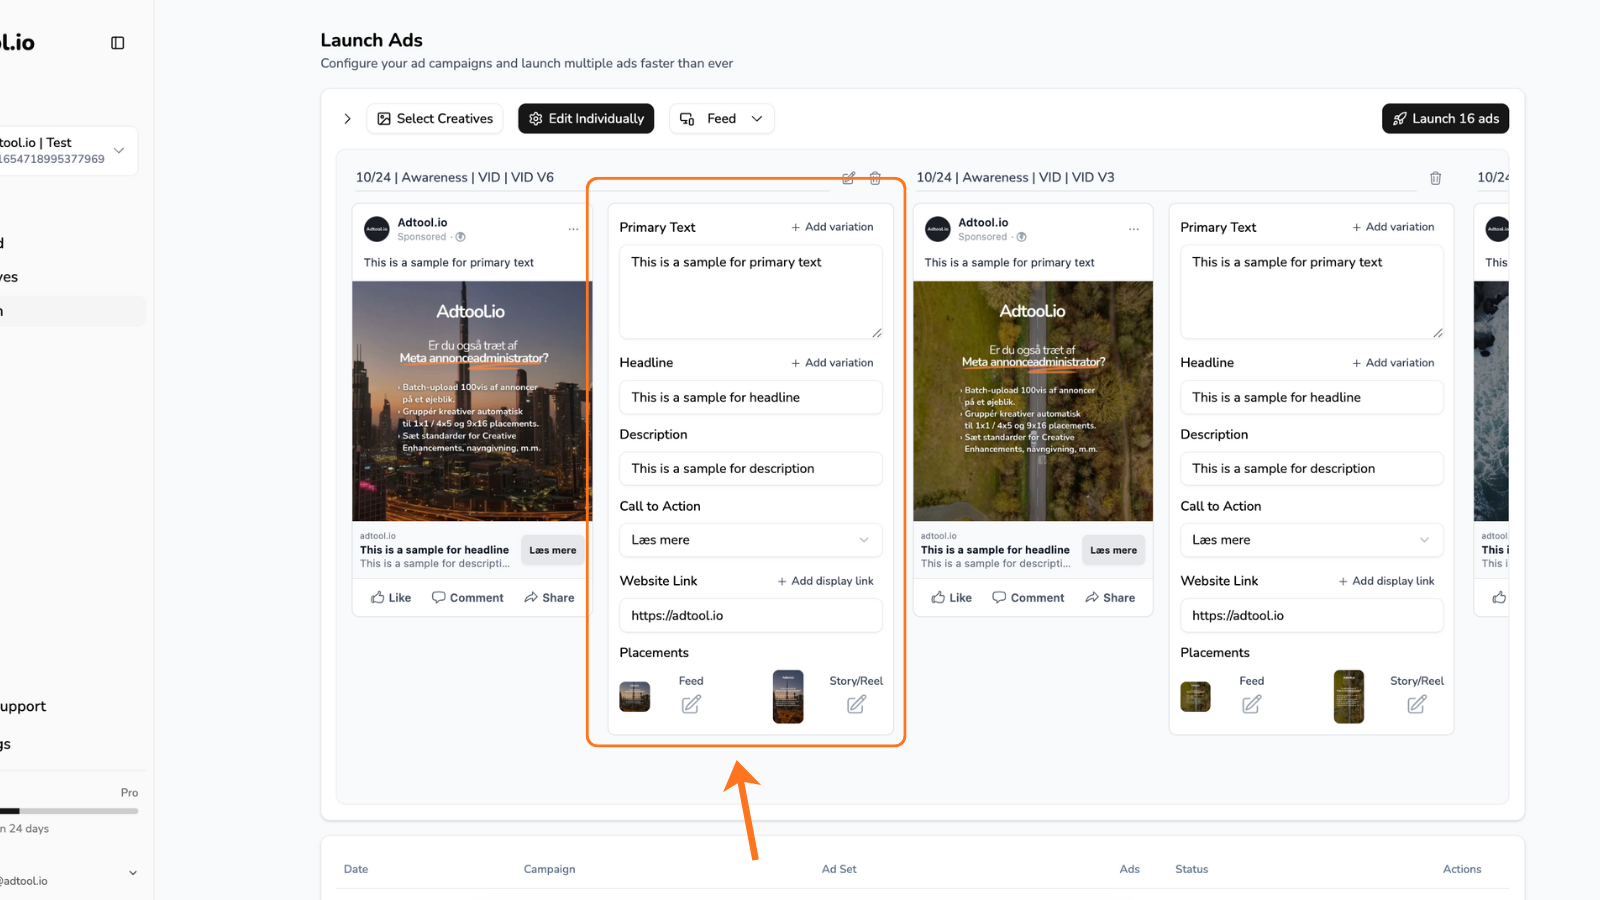The height and width of the screenshot is (900, 1600).
Task: Click the Status column header
Action: coord(1191,869)
